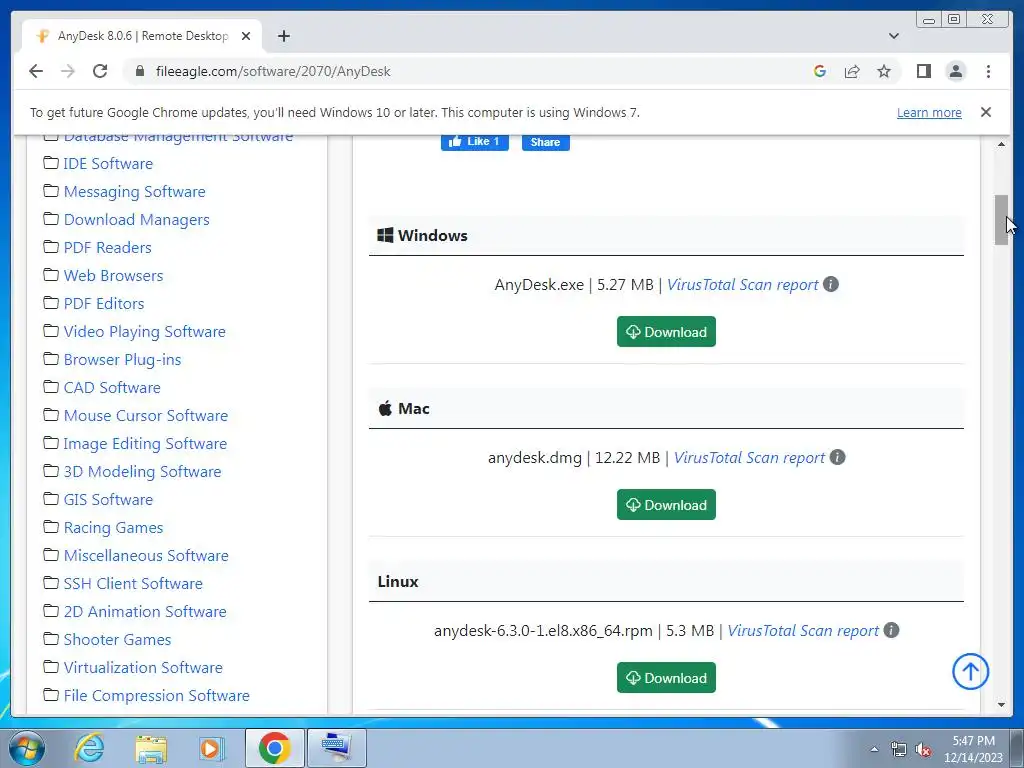The width and height of the screenshot is (1024, 768).
Task: Click the page scrollbar up arrow
Action: [x=1001, y=144]
